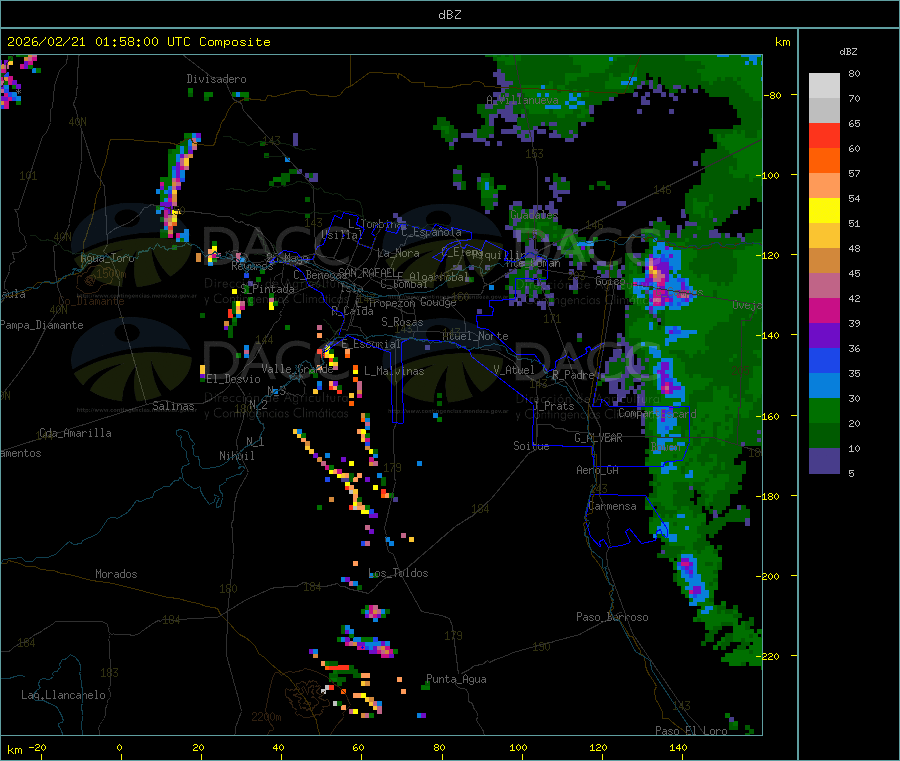Click the magenta 39–42 dBZ legend swatch

tap(824, 310)
